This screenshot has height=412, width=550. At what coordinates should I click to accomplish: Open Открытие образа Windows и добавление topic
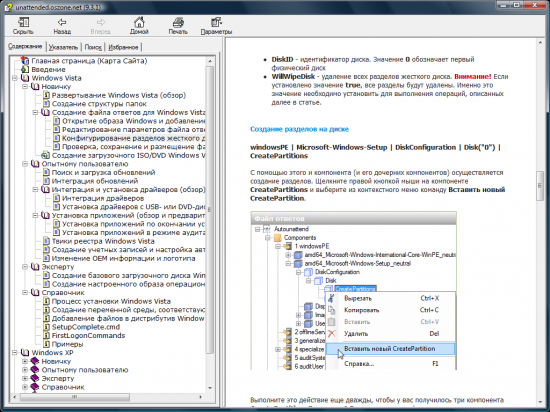pos(134,121)
